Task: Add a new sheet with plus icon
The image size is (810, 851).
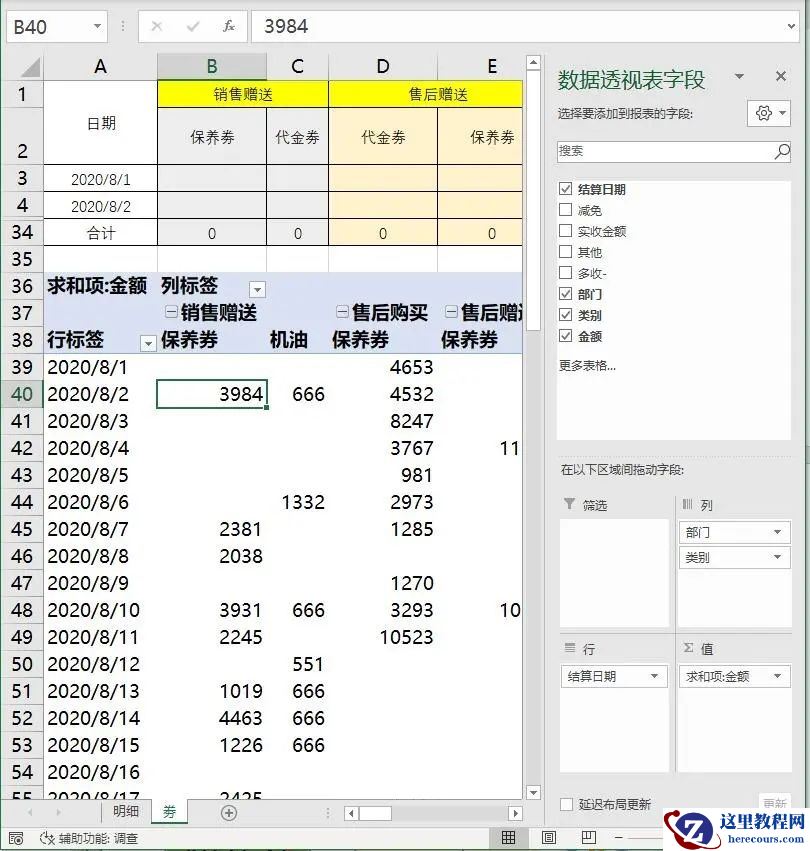Action: [229, 812]
